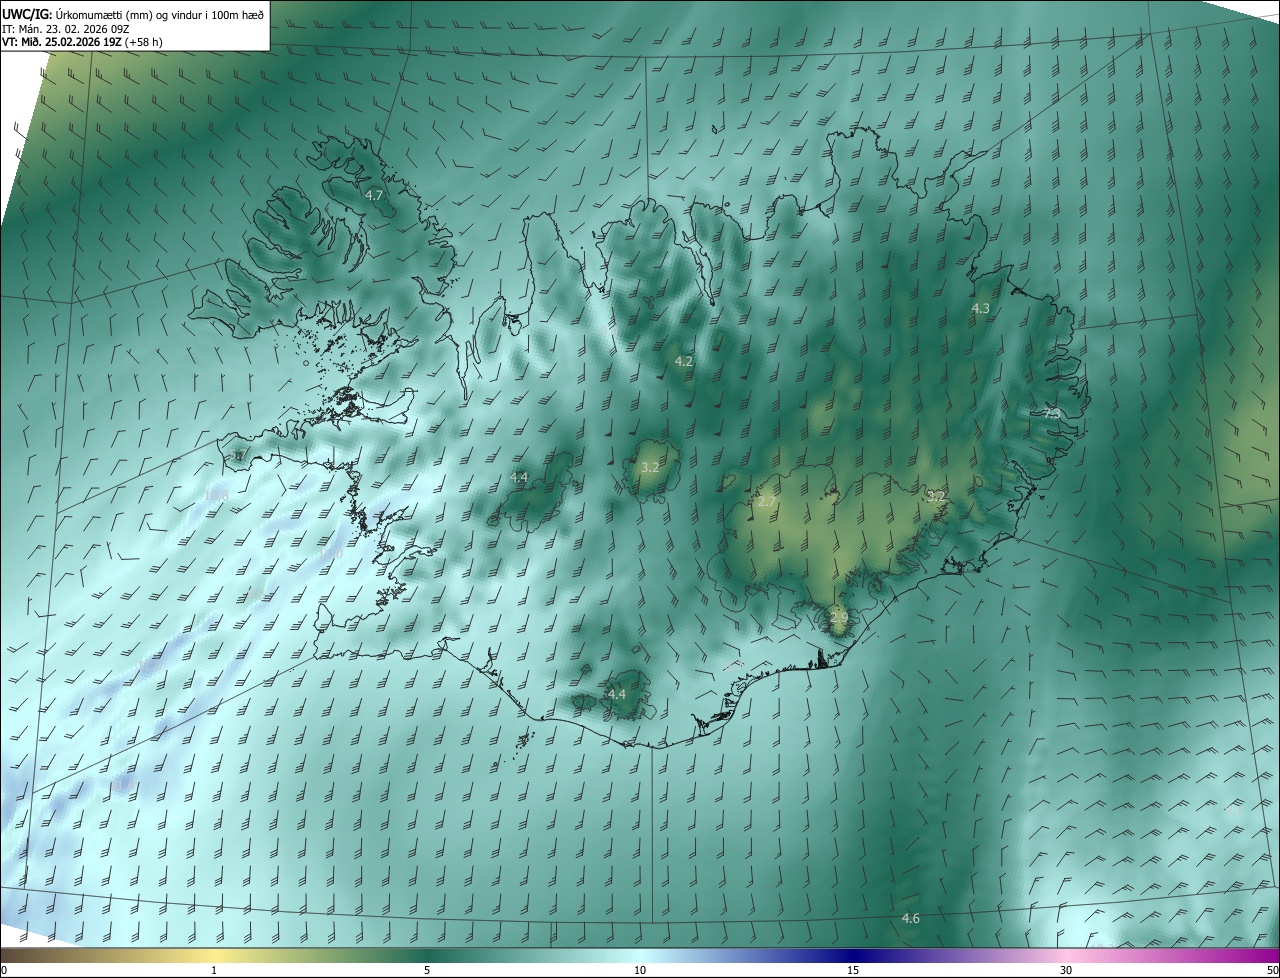
Task: Click the faint 10.8 value over Faxaflói bay
Action: 216,494
